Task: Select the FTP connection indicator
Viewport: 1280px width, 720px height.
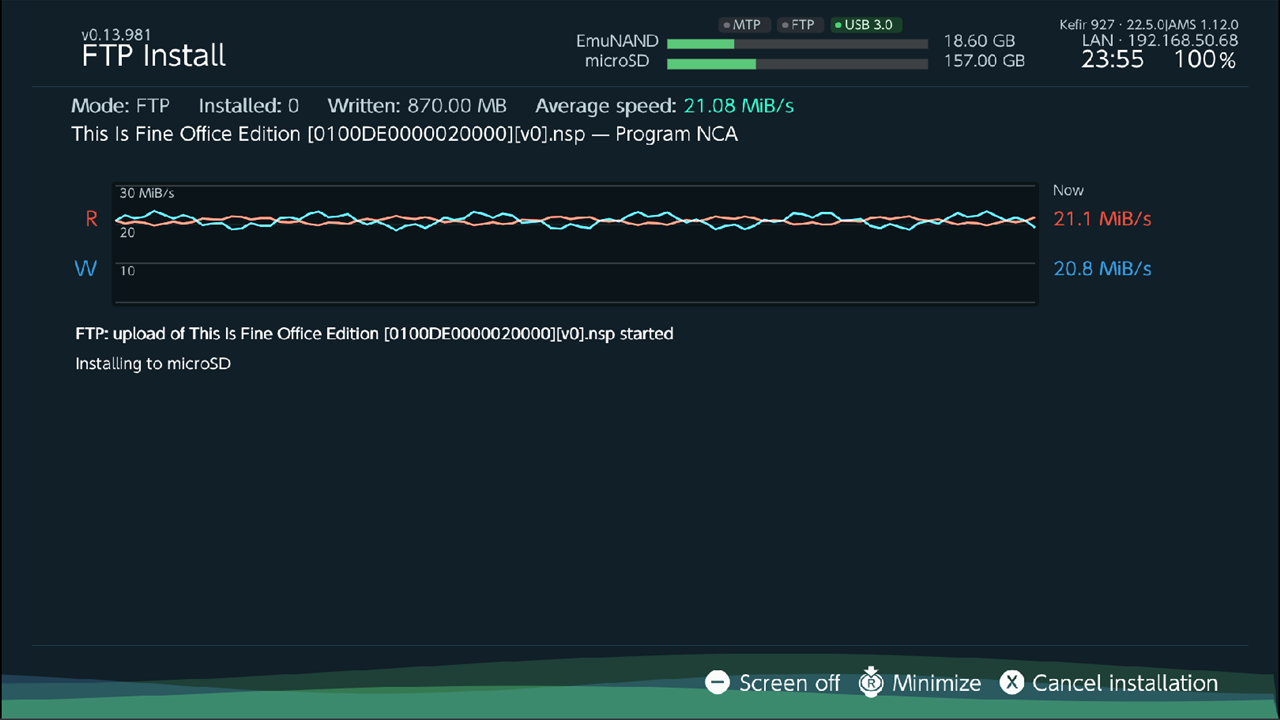Action: (798, 25)
